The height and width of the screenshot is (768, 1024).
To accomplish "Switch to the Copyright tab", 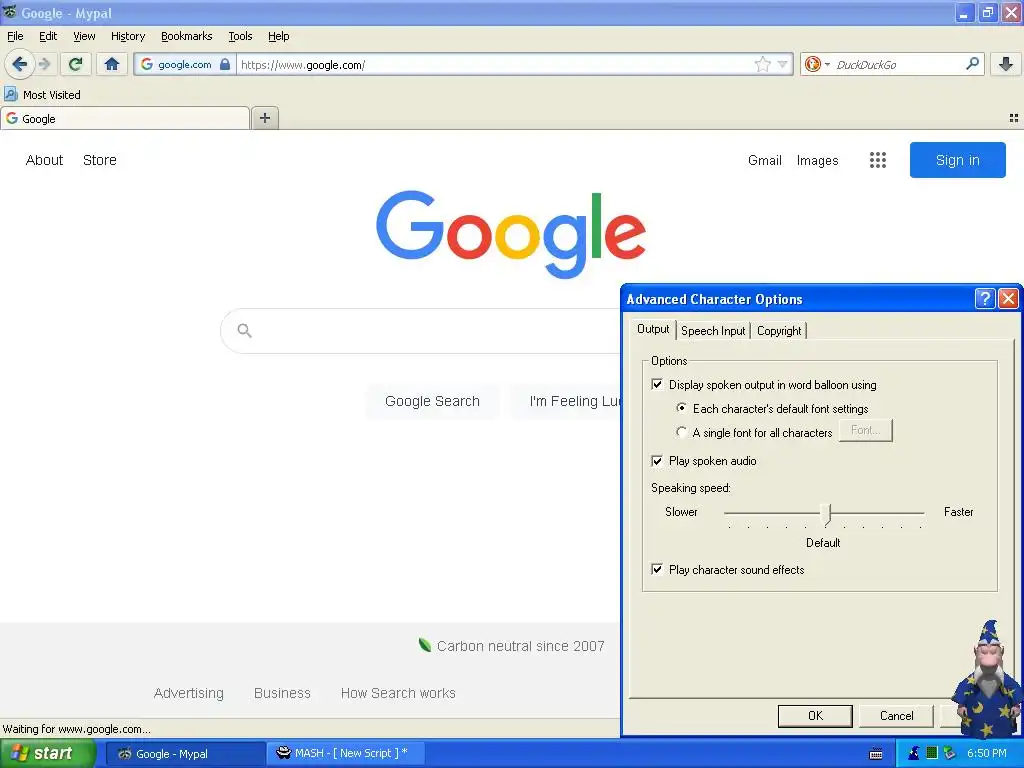I will pos(778,330).
